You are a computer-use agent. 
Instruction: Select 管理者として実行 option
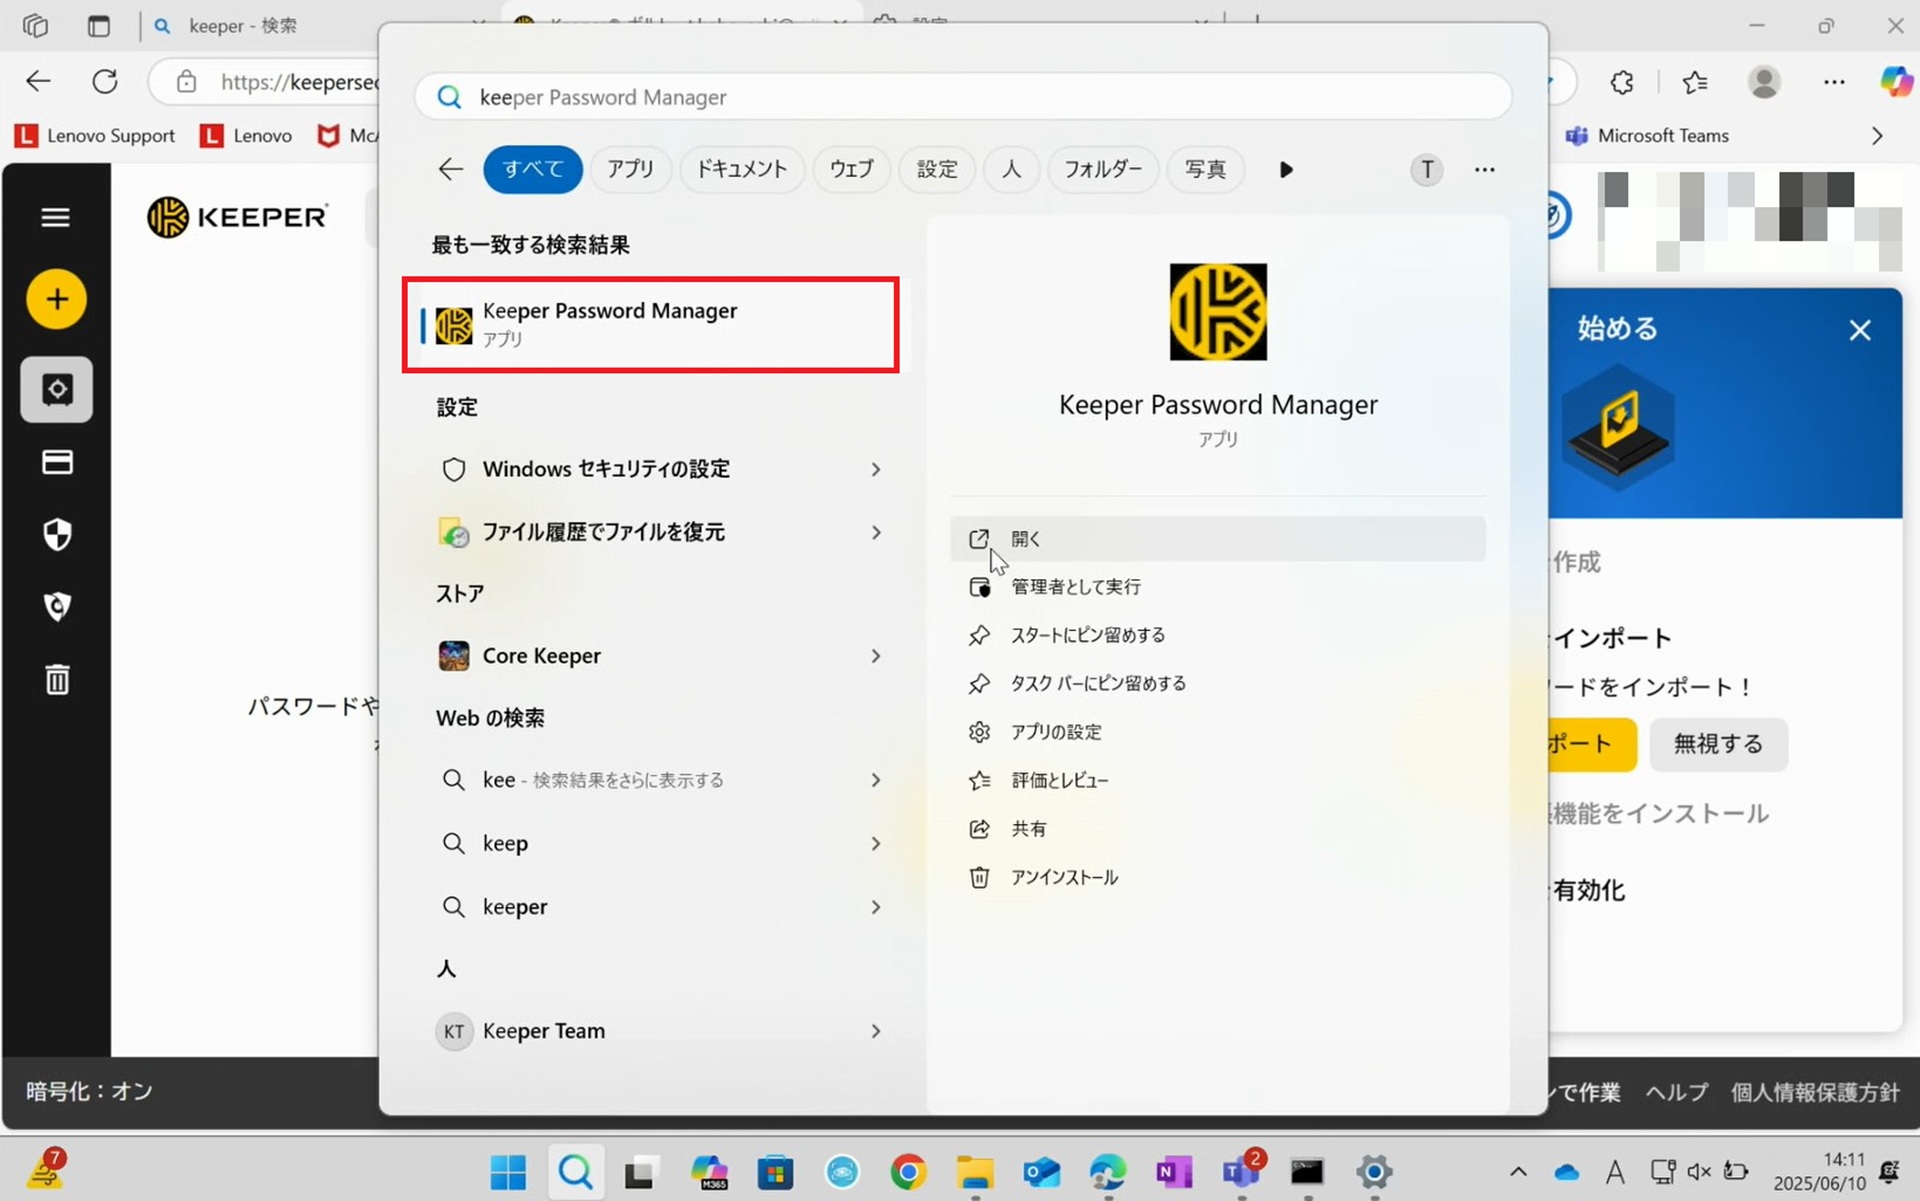click(1075, 587)
